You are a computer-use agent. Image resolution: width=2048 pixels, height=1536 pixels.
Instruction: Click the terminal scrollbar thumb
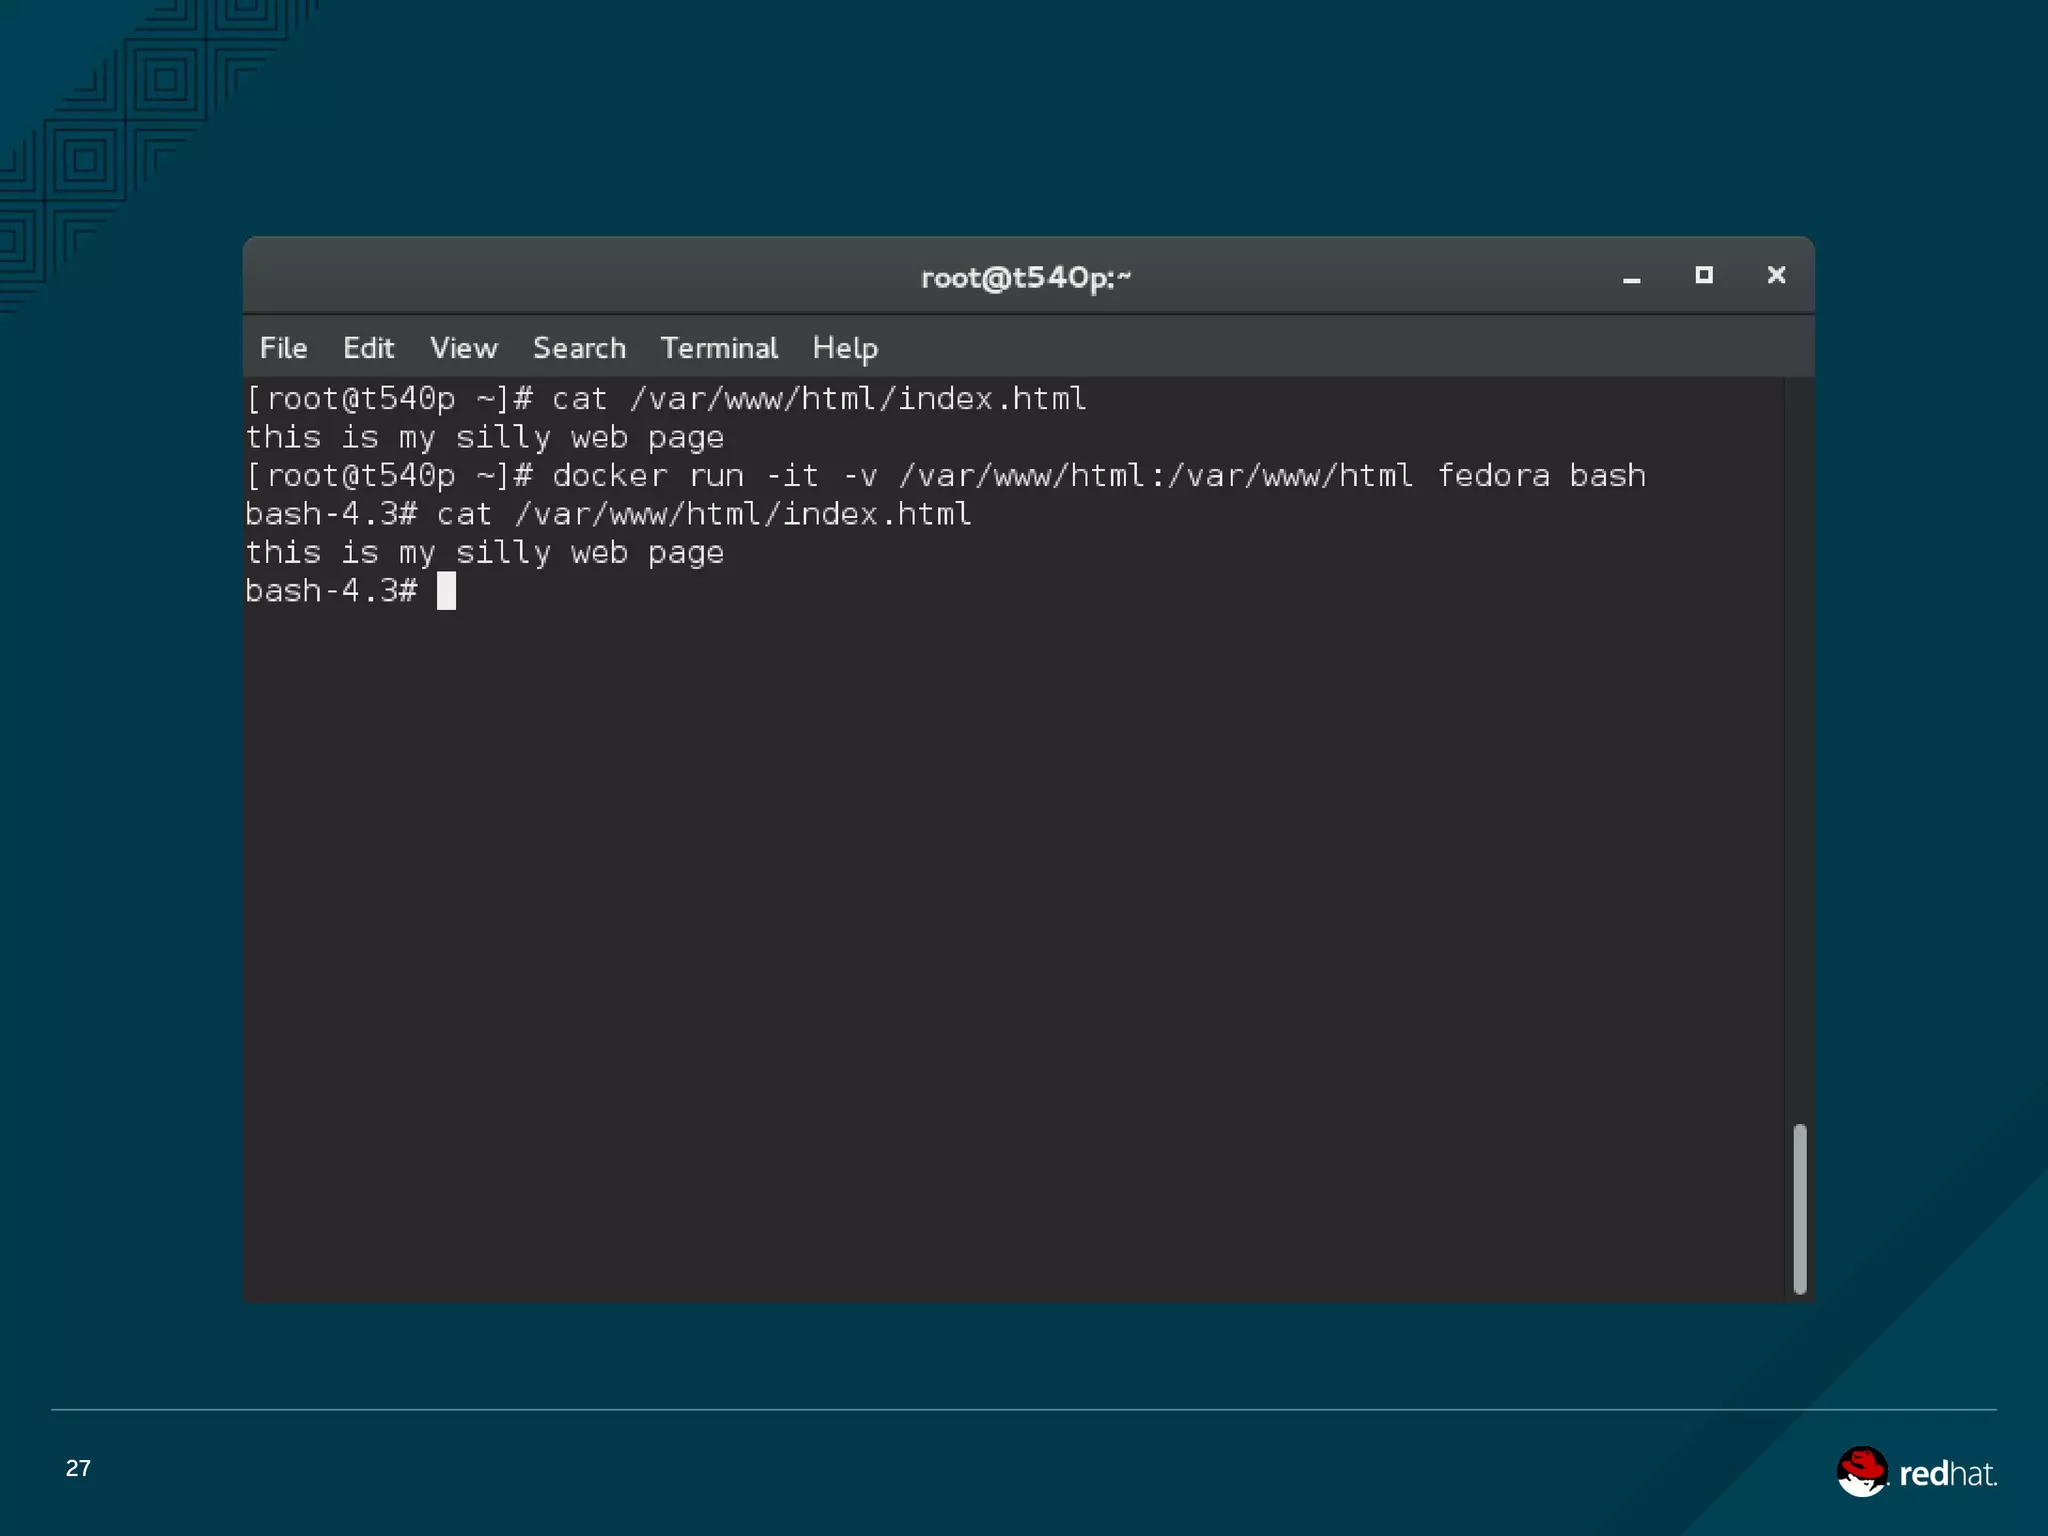tap(1799, 1208)
